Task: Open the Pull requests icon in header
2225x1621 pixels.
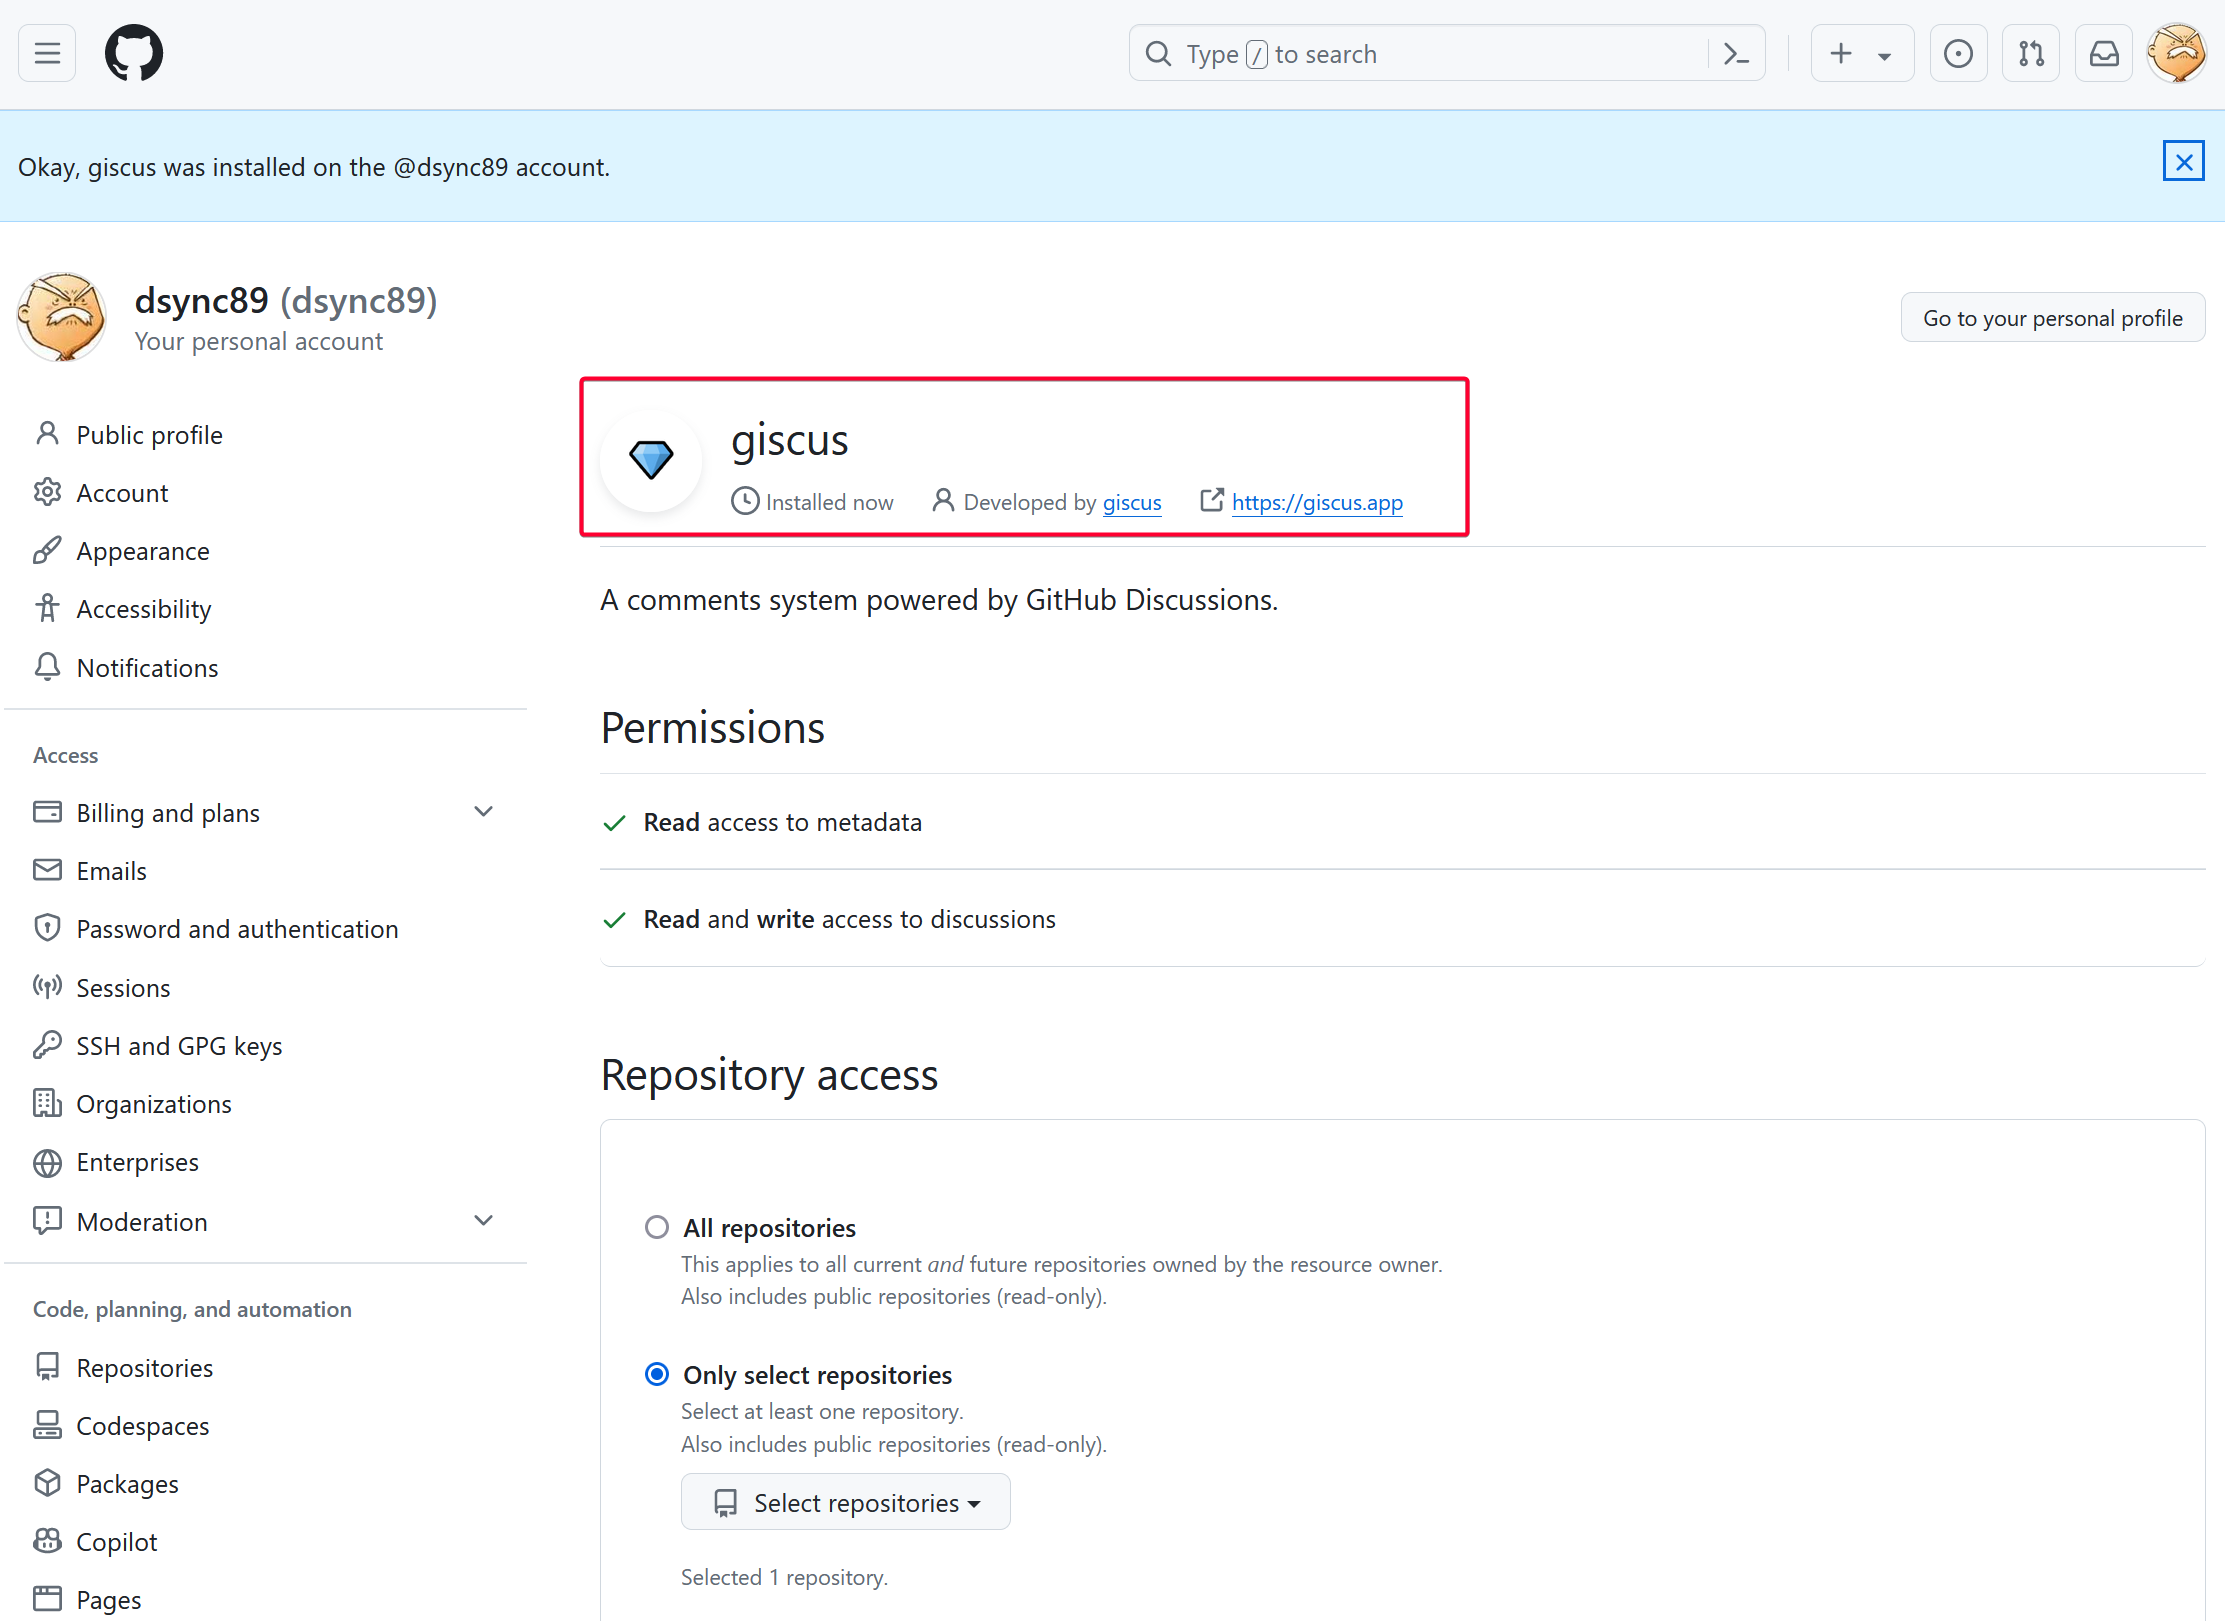Action: [2031, 53]
